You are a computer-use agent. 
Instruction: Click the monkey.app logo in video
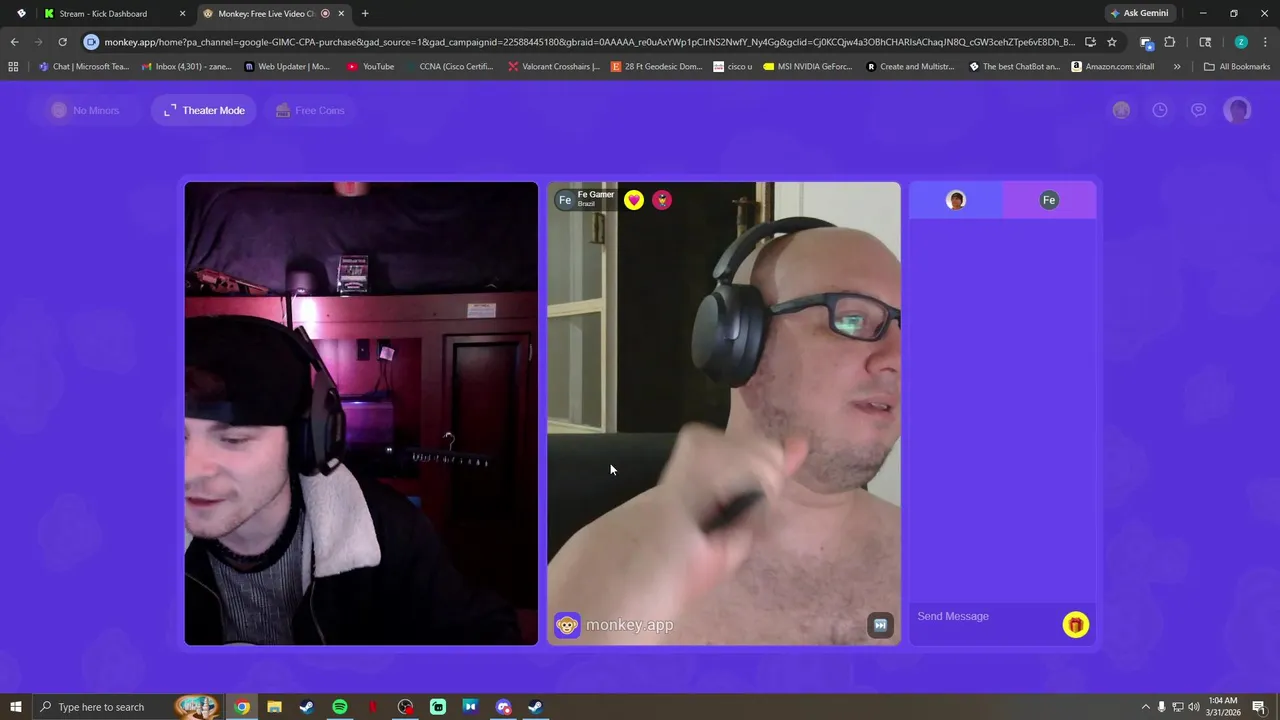pyautogui.click(x=614, y=625)
